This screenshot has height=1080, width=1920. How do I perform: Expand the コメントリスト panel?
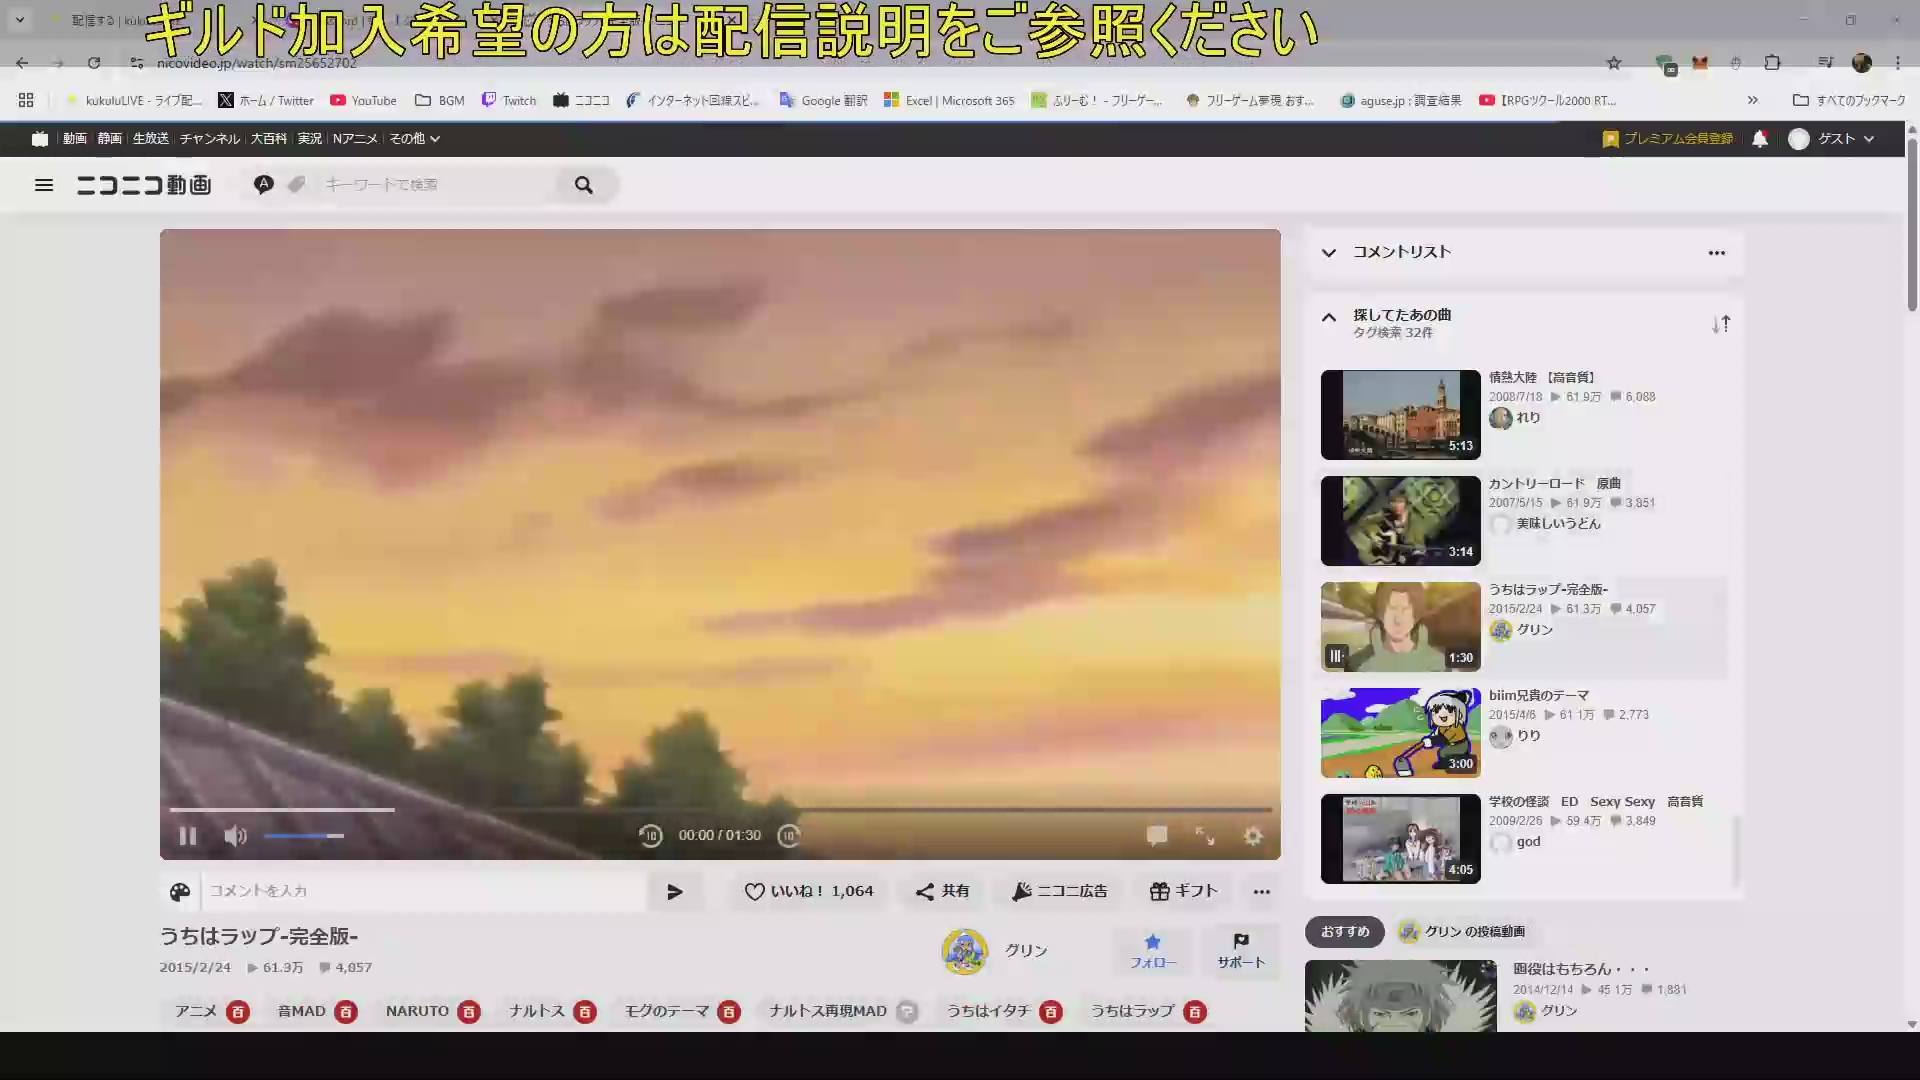tap(1329, 253)
